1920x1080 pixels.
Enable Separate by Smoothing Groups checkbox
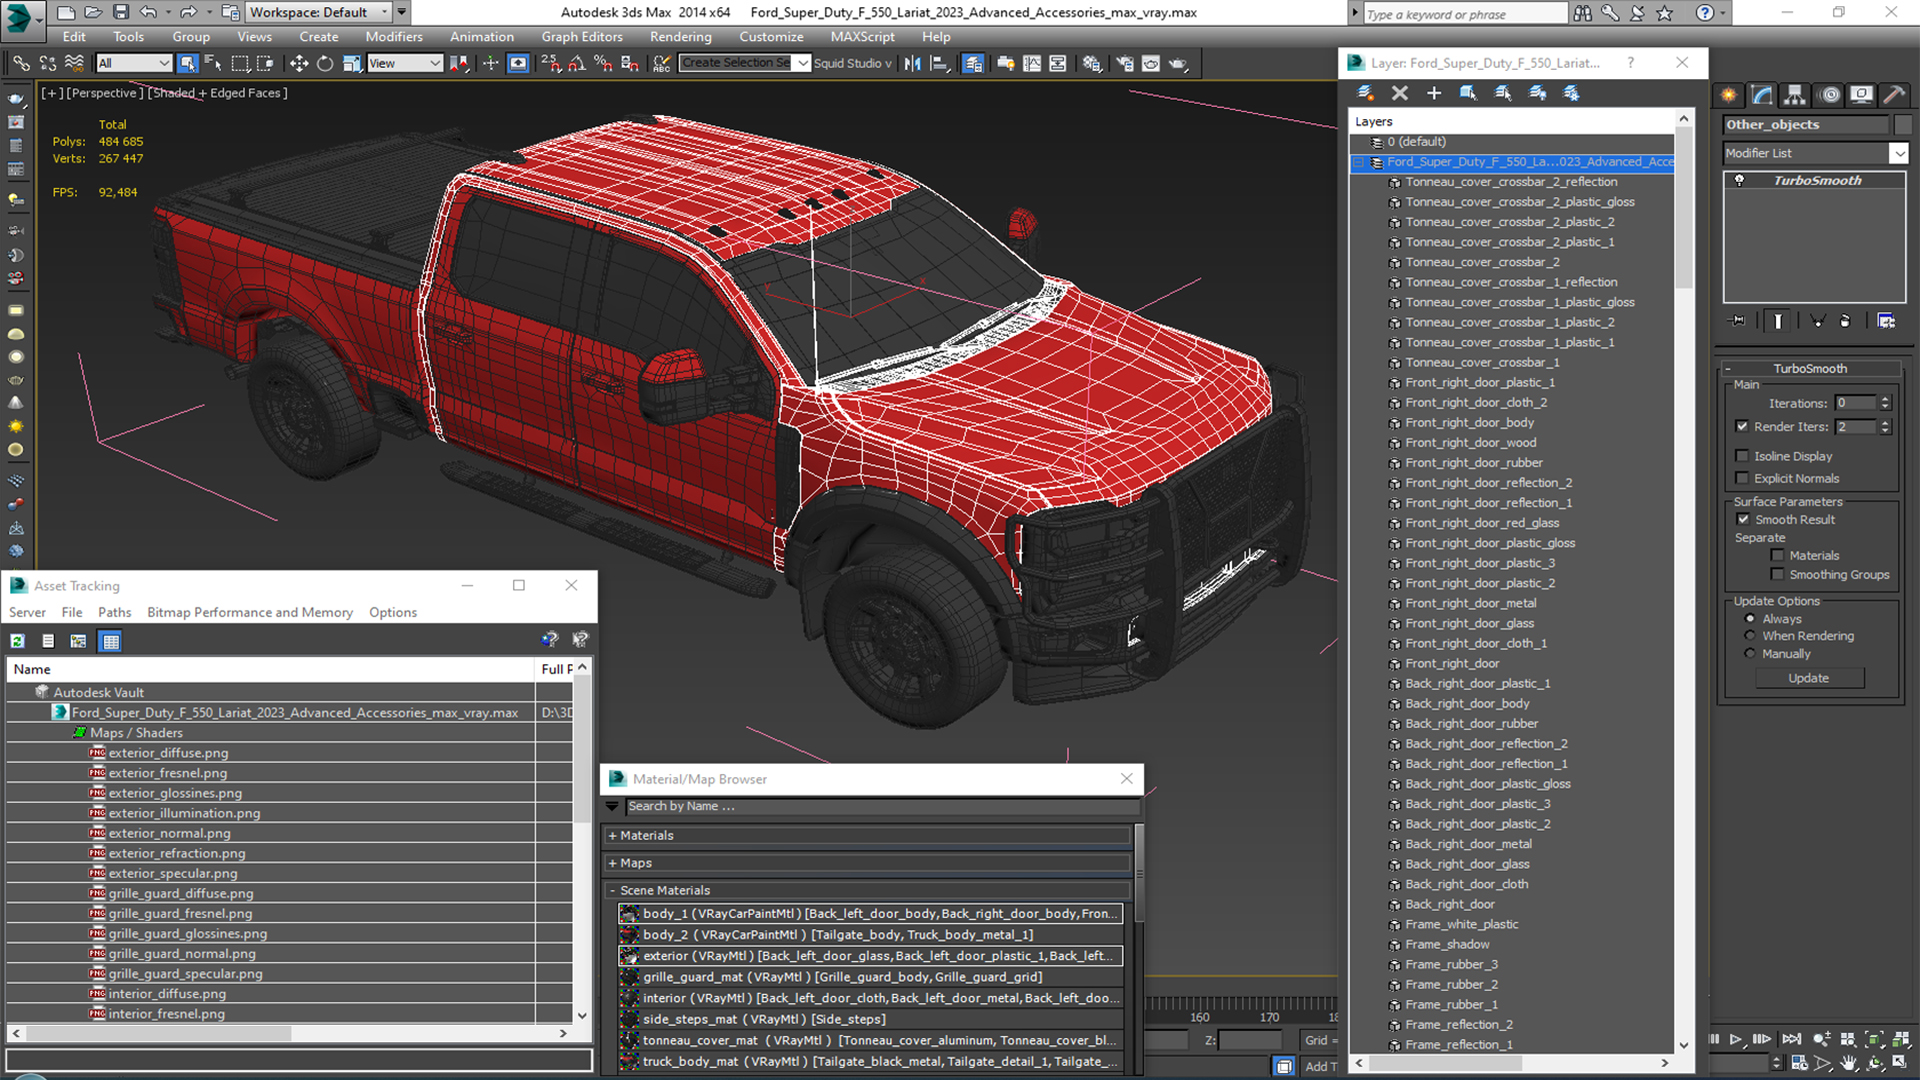pyautogui.click(x=1777, y=574)
